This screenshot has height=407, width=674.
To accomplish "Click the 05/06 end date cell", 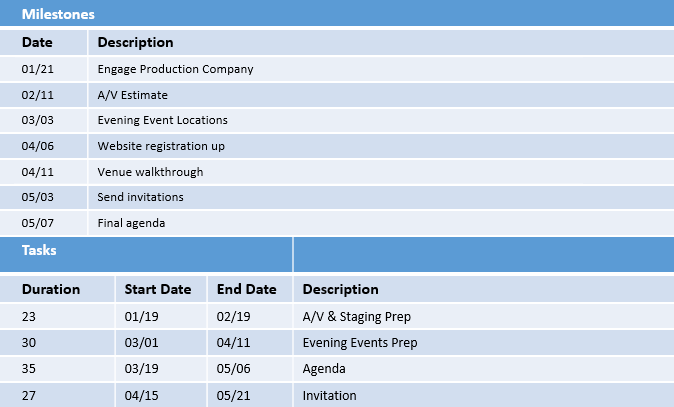I will 232,369.
